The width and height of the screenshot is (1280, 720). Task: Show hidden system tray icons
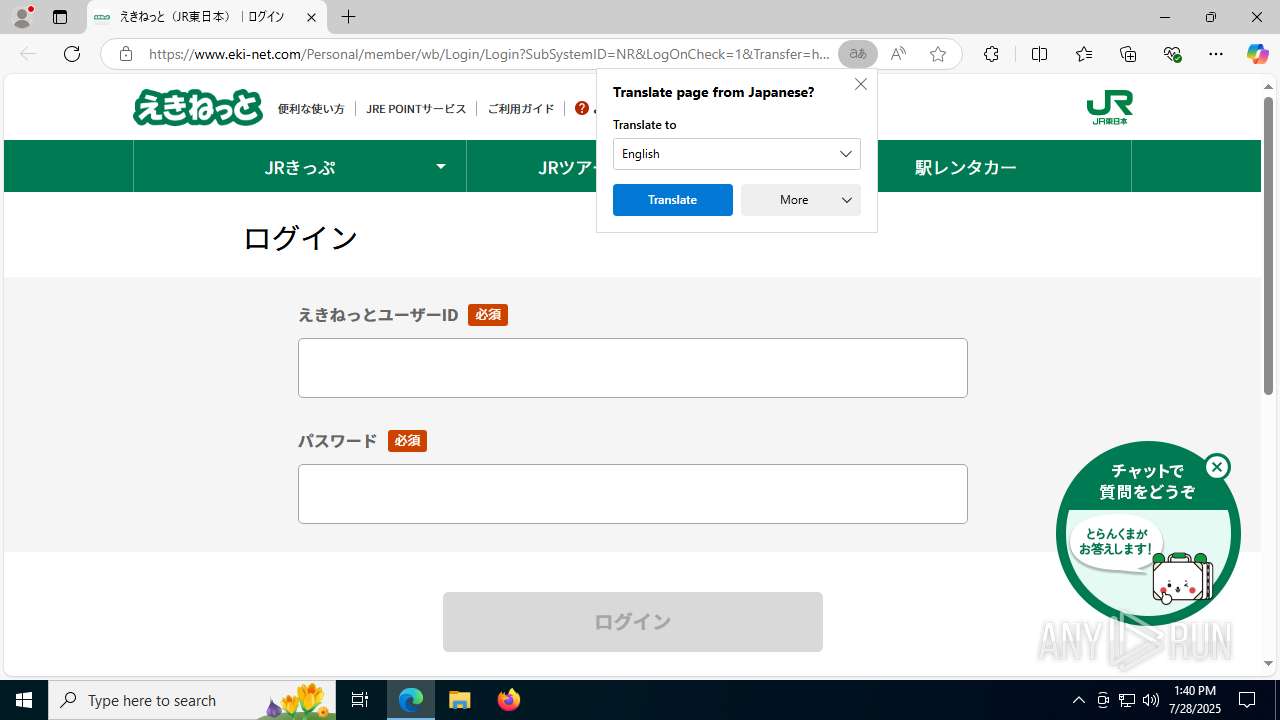(x=1078, y=700)
